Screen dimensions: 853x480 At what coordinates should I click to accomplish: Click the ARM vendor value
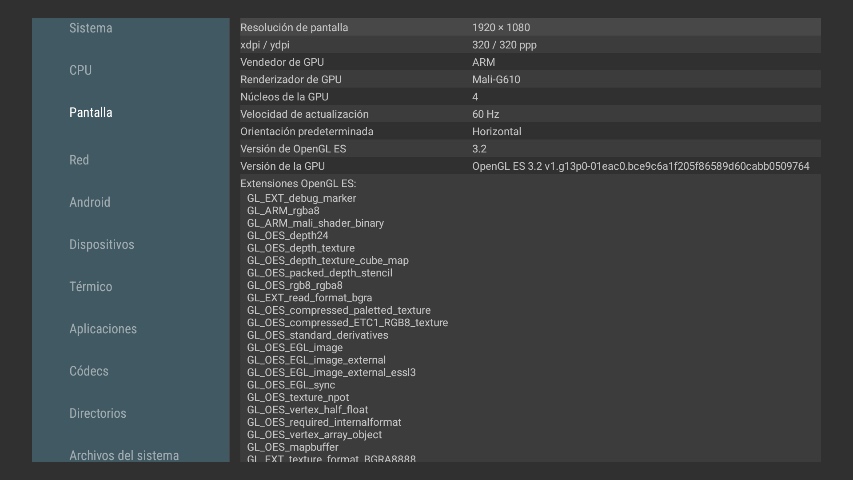pyautogui.click(x=484, y=62)
